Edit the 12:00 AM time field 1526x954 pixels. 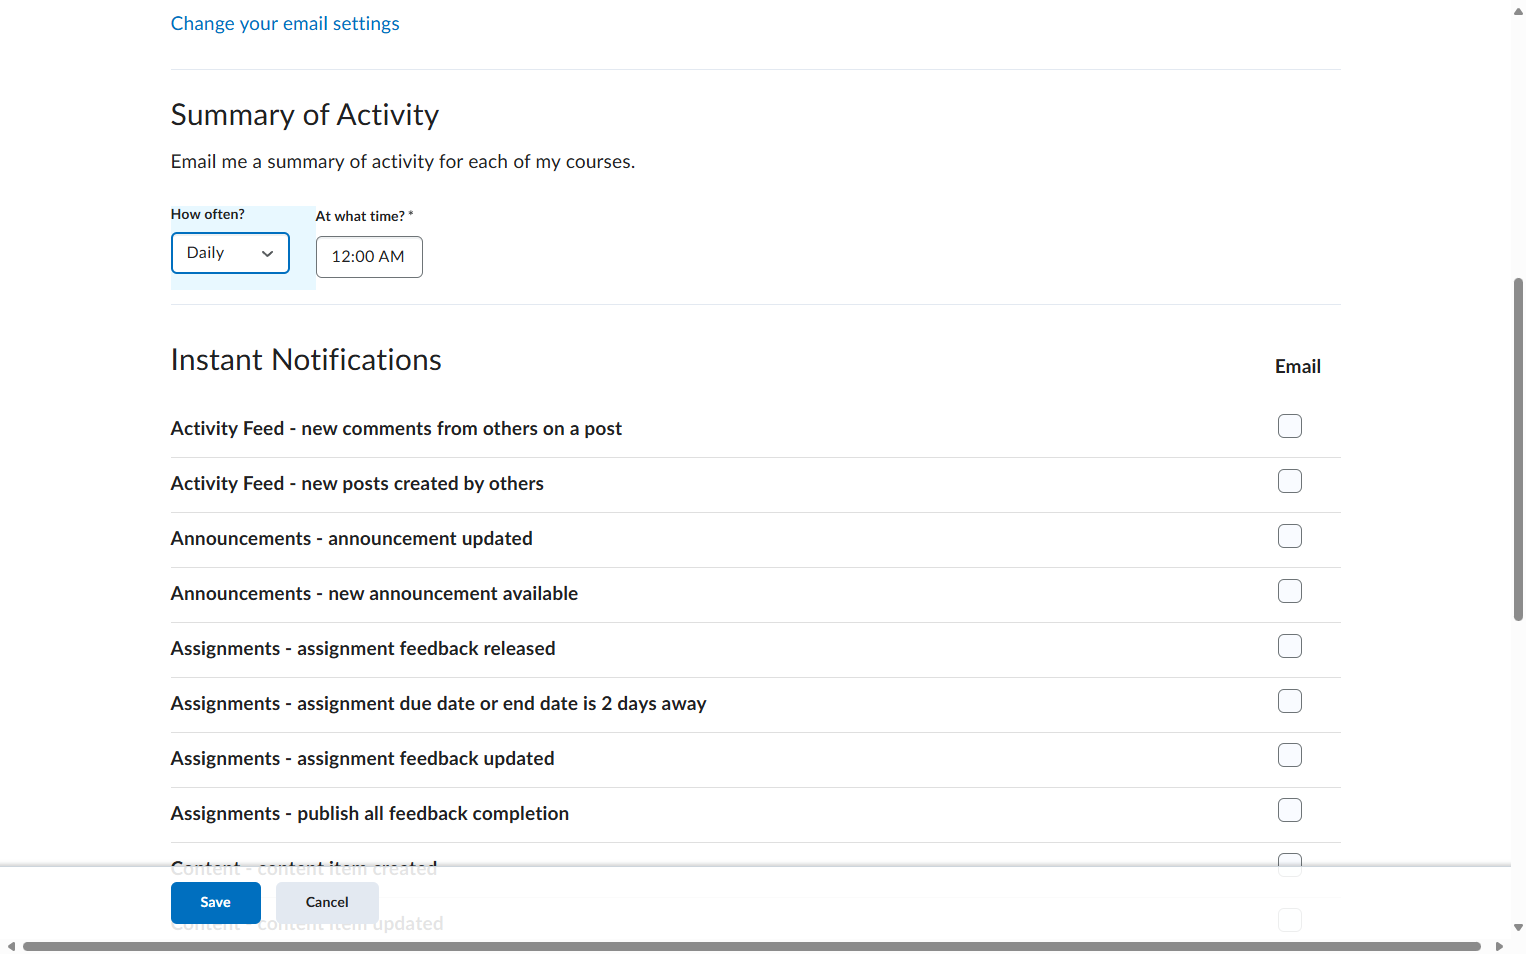coord(369,257)
